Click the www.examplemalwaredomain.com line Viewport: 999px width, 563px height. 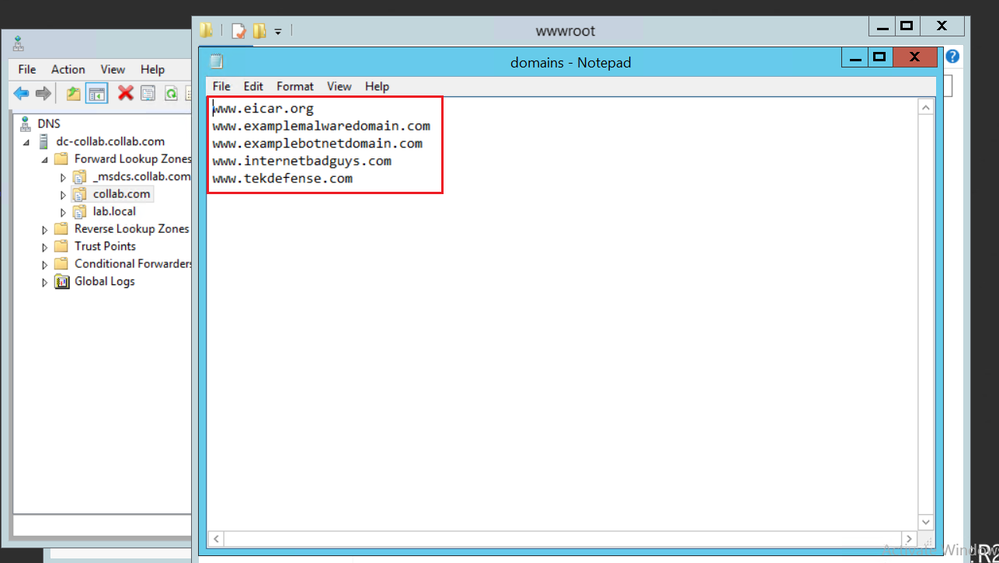pyautogui.click(x=321, y=126)
